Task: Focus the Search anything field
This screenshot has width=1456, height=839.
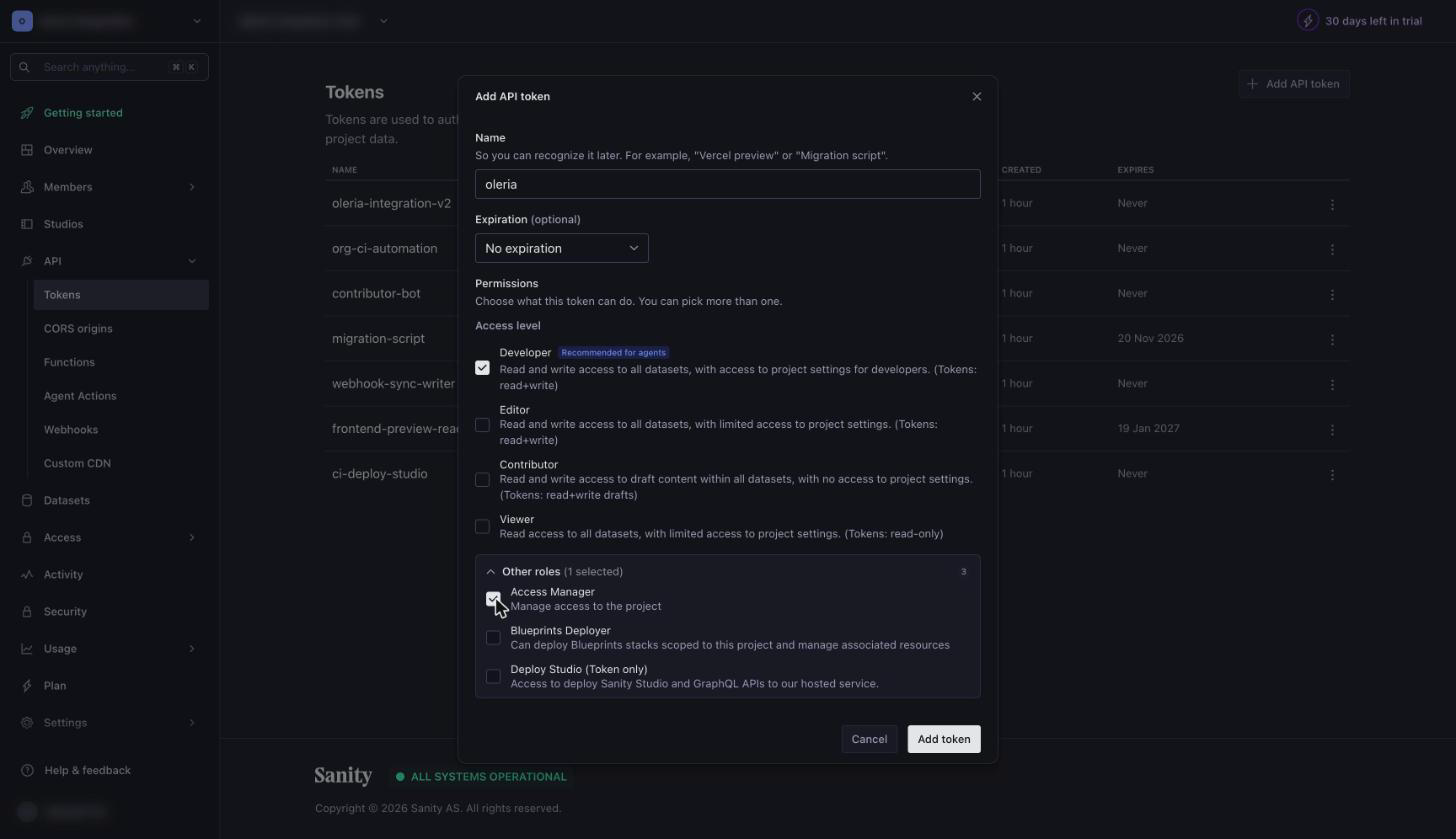Action: [x=109, y=67]
